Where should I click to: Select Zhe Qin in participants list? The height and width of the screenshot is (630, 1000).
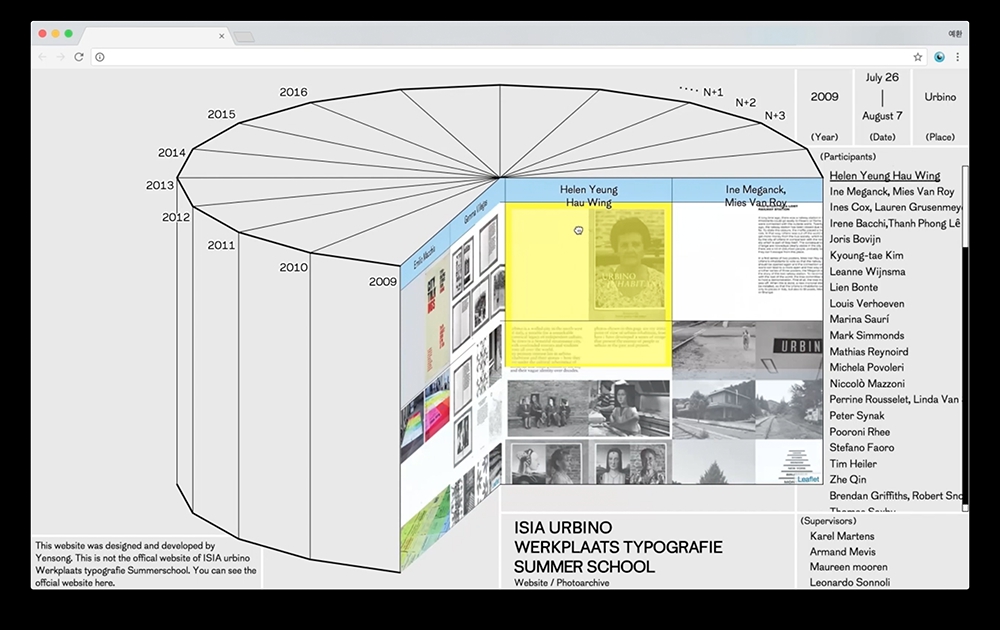[x=848, y=480]
